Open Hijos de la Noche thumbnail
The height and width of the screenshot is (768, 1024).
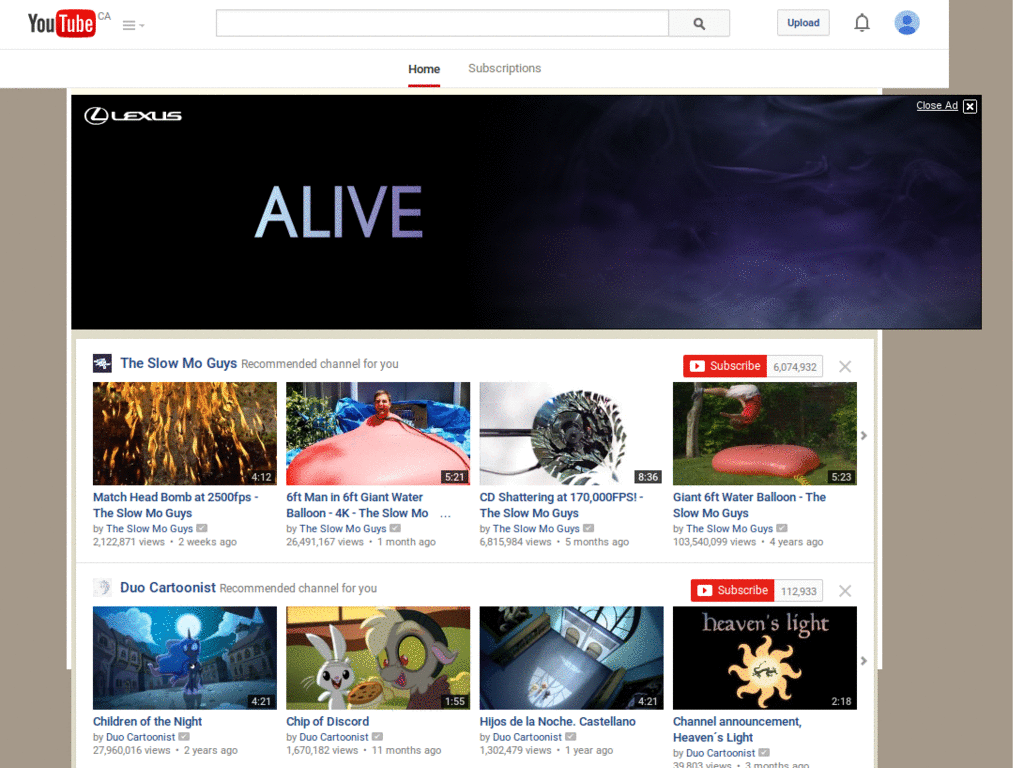571,658
